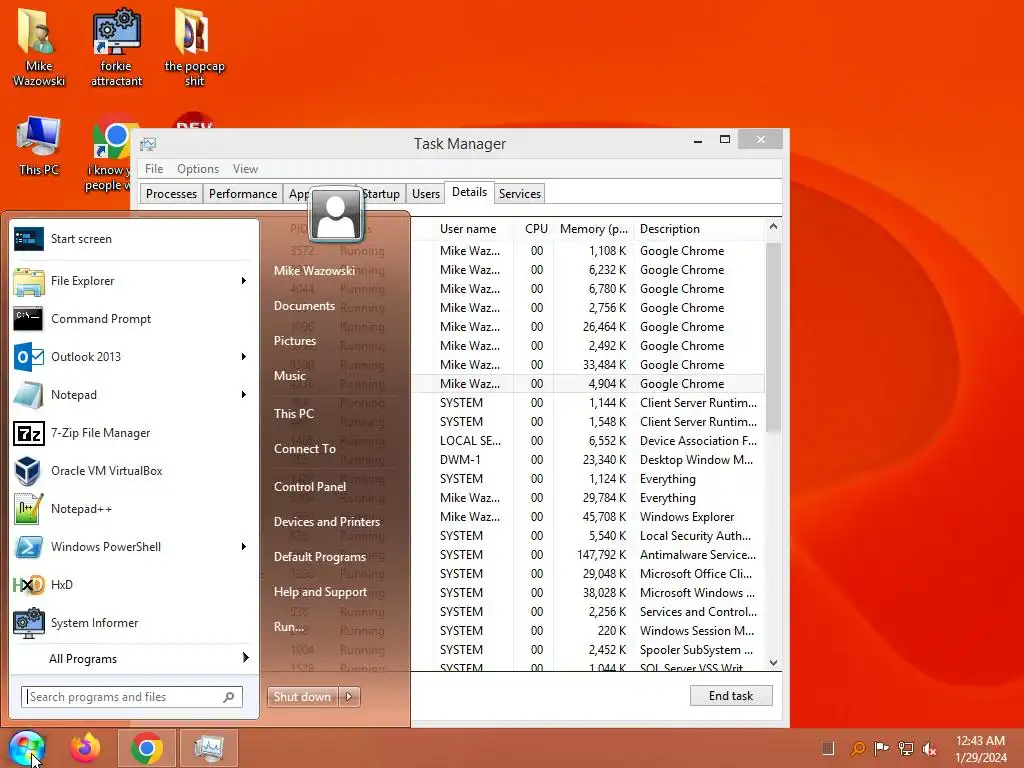
Task: Sort by Description column header
Action: 699,229
